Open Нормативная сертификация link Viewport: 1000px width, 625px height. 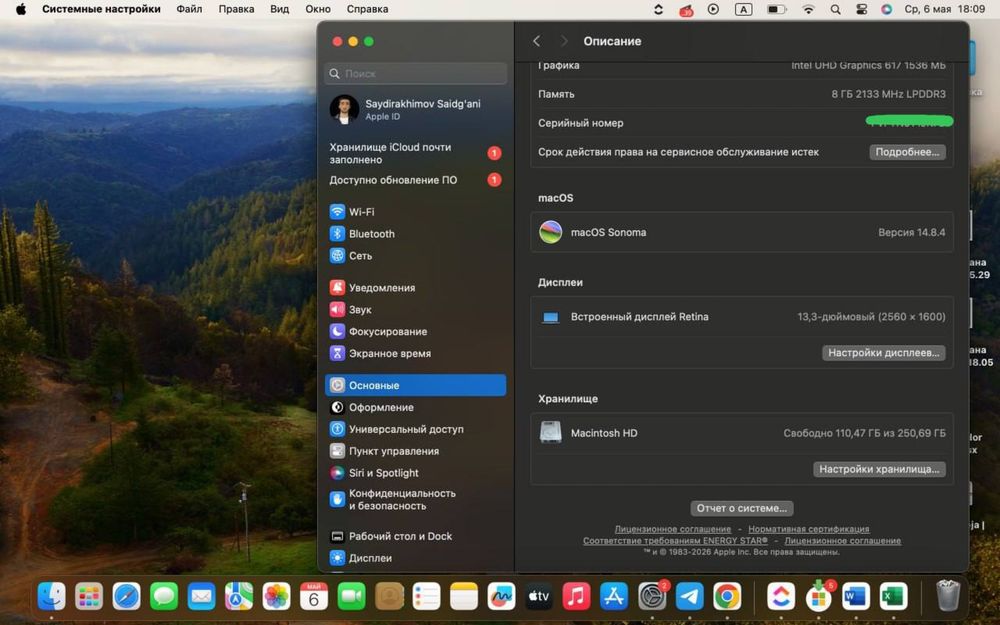[x=809, y=529]
